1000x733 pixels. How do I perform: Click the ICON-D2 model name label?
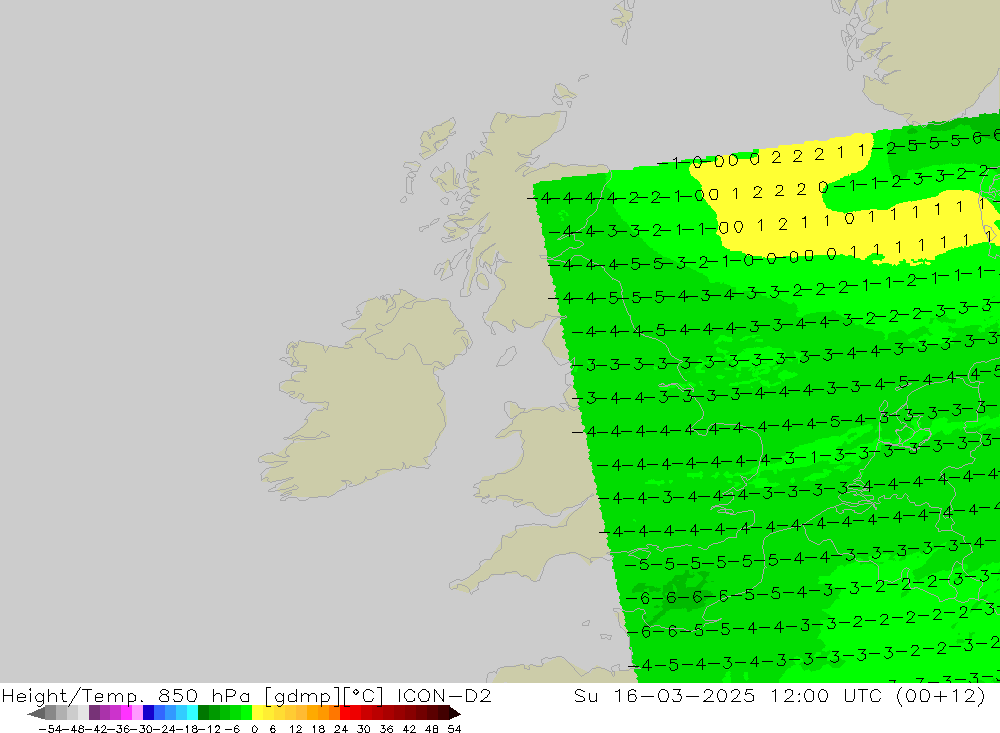[444, 695]
